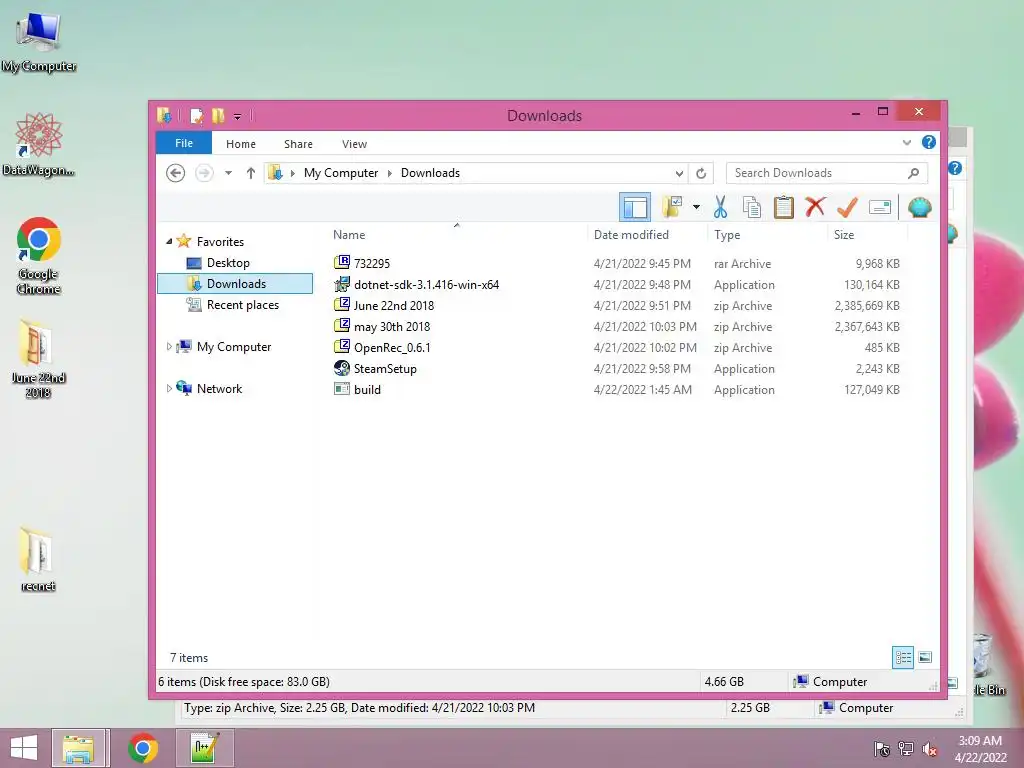Screen dimensions: 1024x768
Task: Switch to the Share ribbon tab
Action: click(298, 144)
